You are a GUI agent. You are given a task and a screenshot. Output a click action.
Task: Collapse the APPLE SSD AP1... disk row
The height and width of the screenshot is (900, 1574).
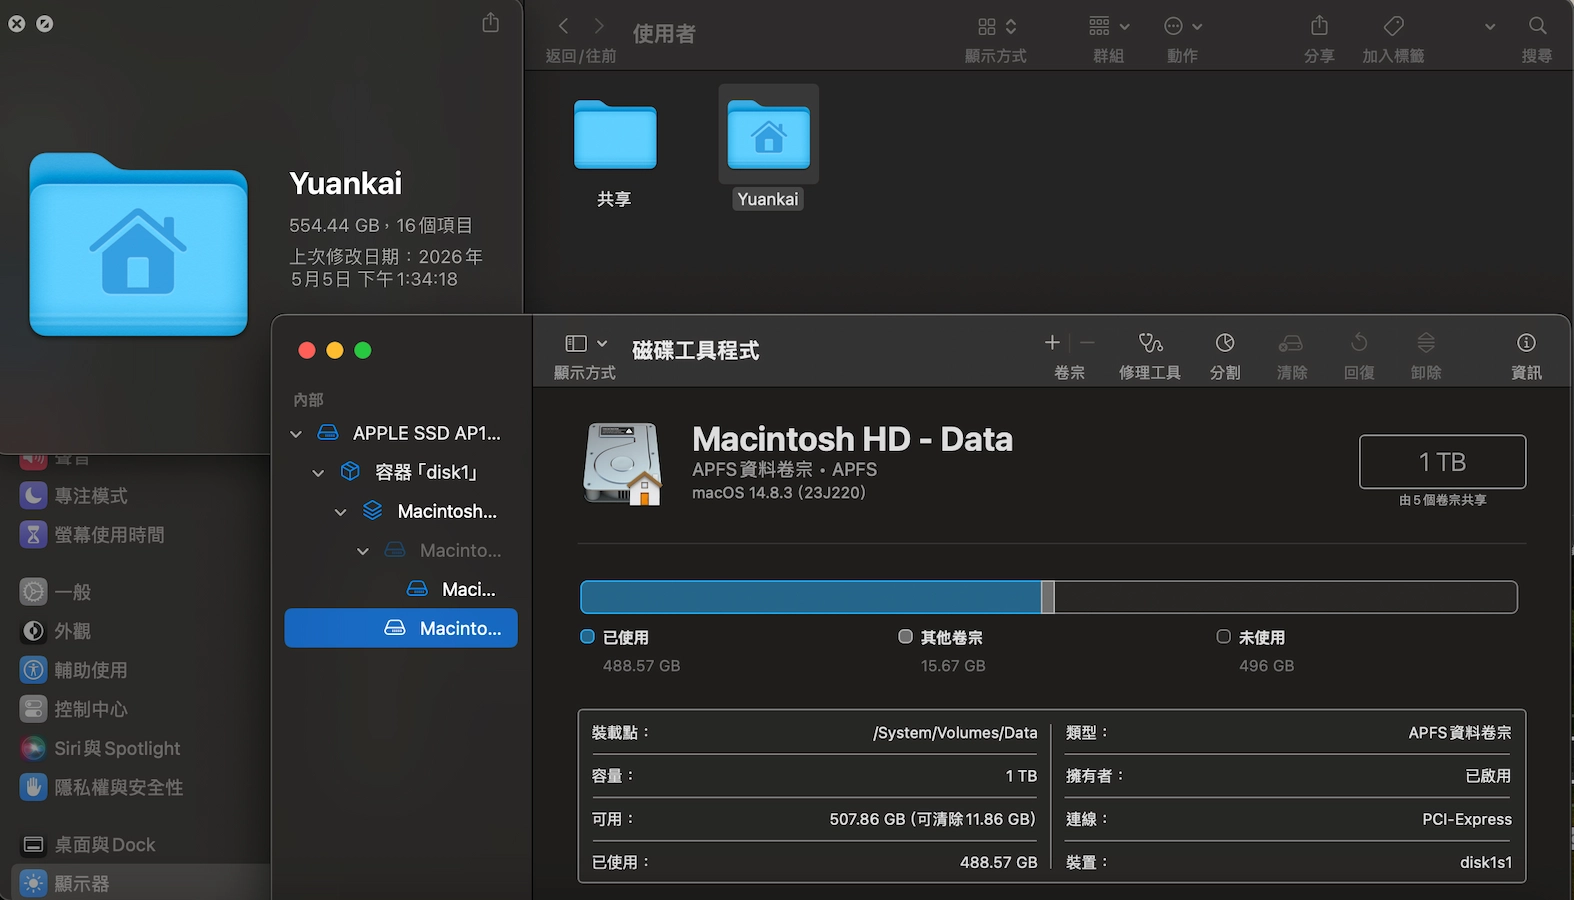(x=296, y=434)
